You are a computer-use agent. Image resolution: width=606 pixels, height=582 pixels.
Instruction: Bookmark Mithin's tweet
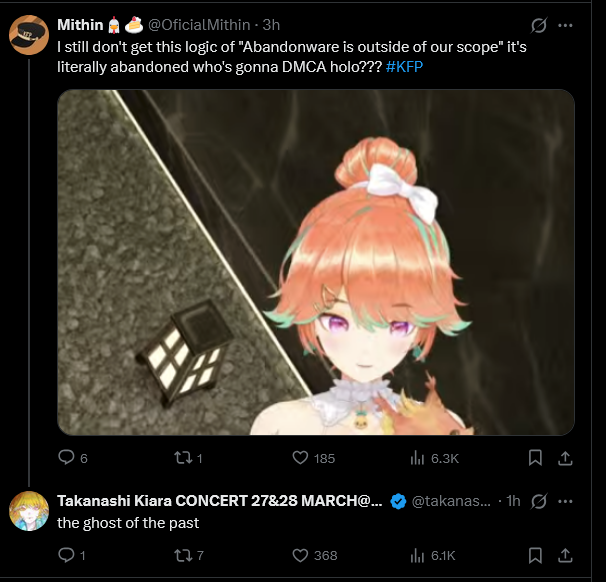coord(535,458)
